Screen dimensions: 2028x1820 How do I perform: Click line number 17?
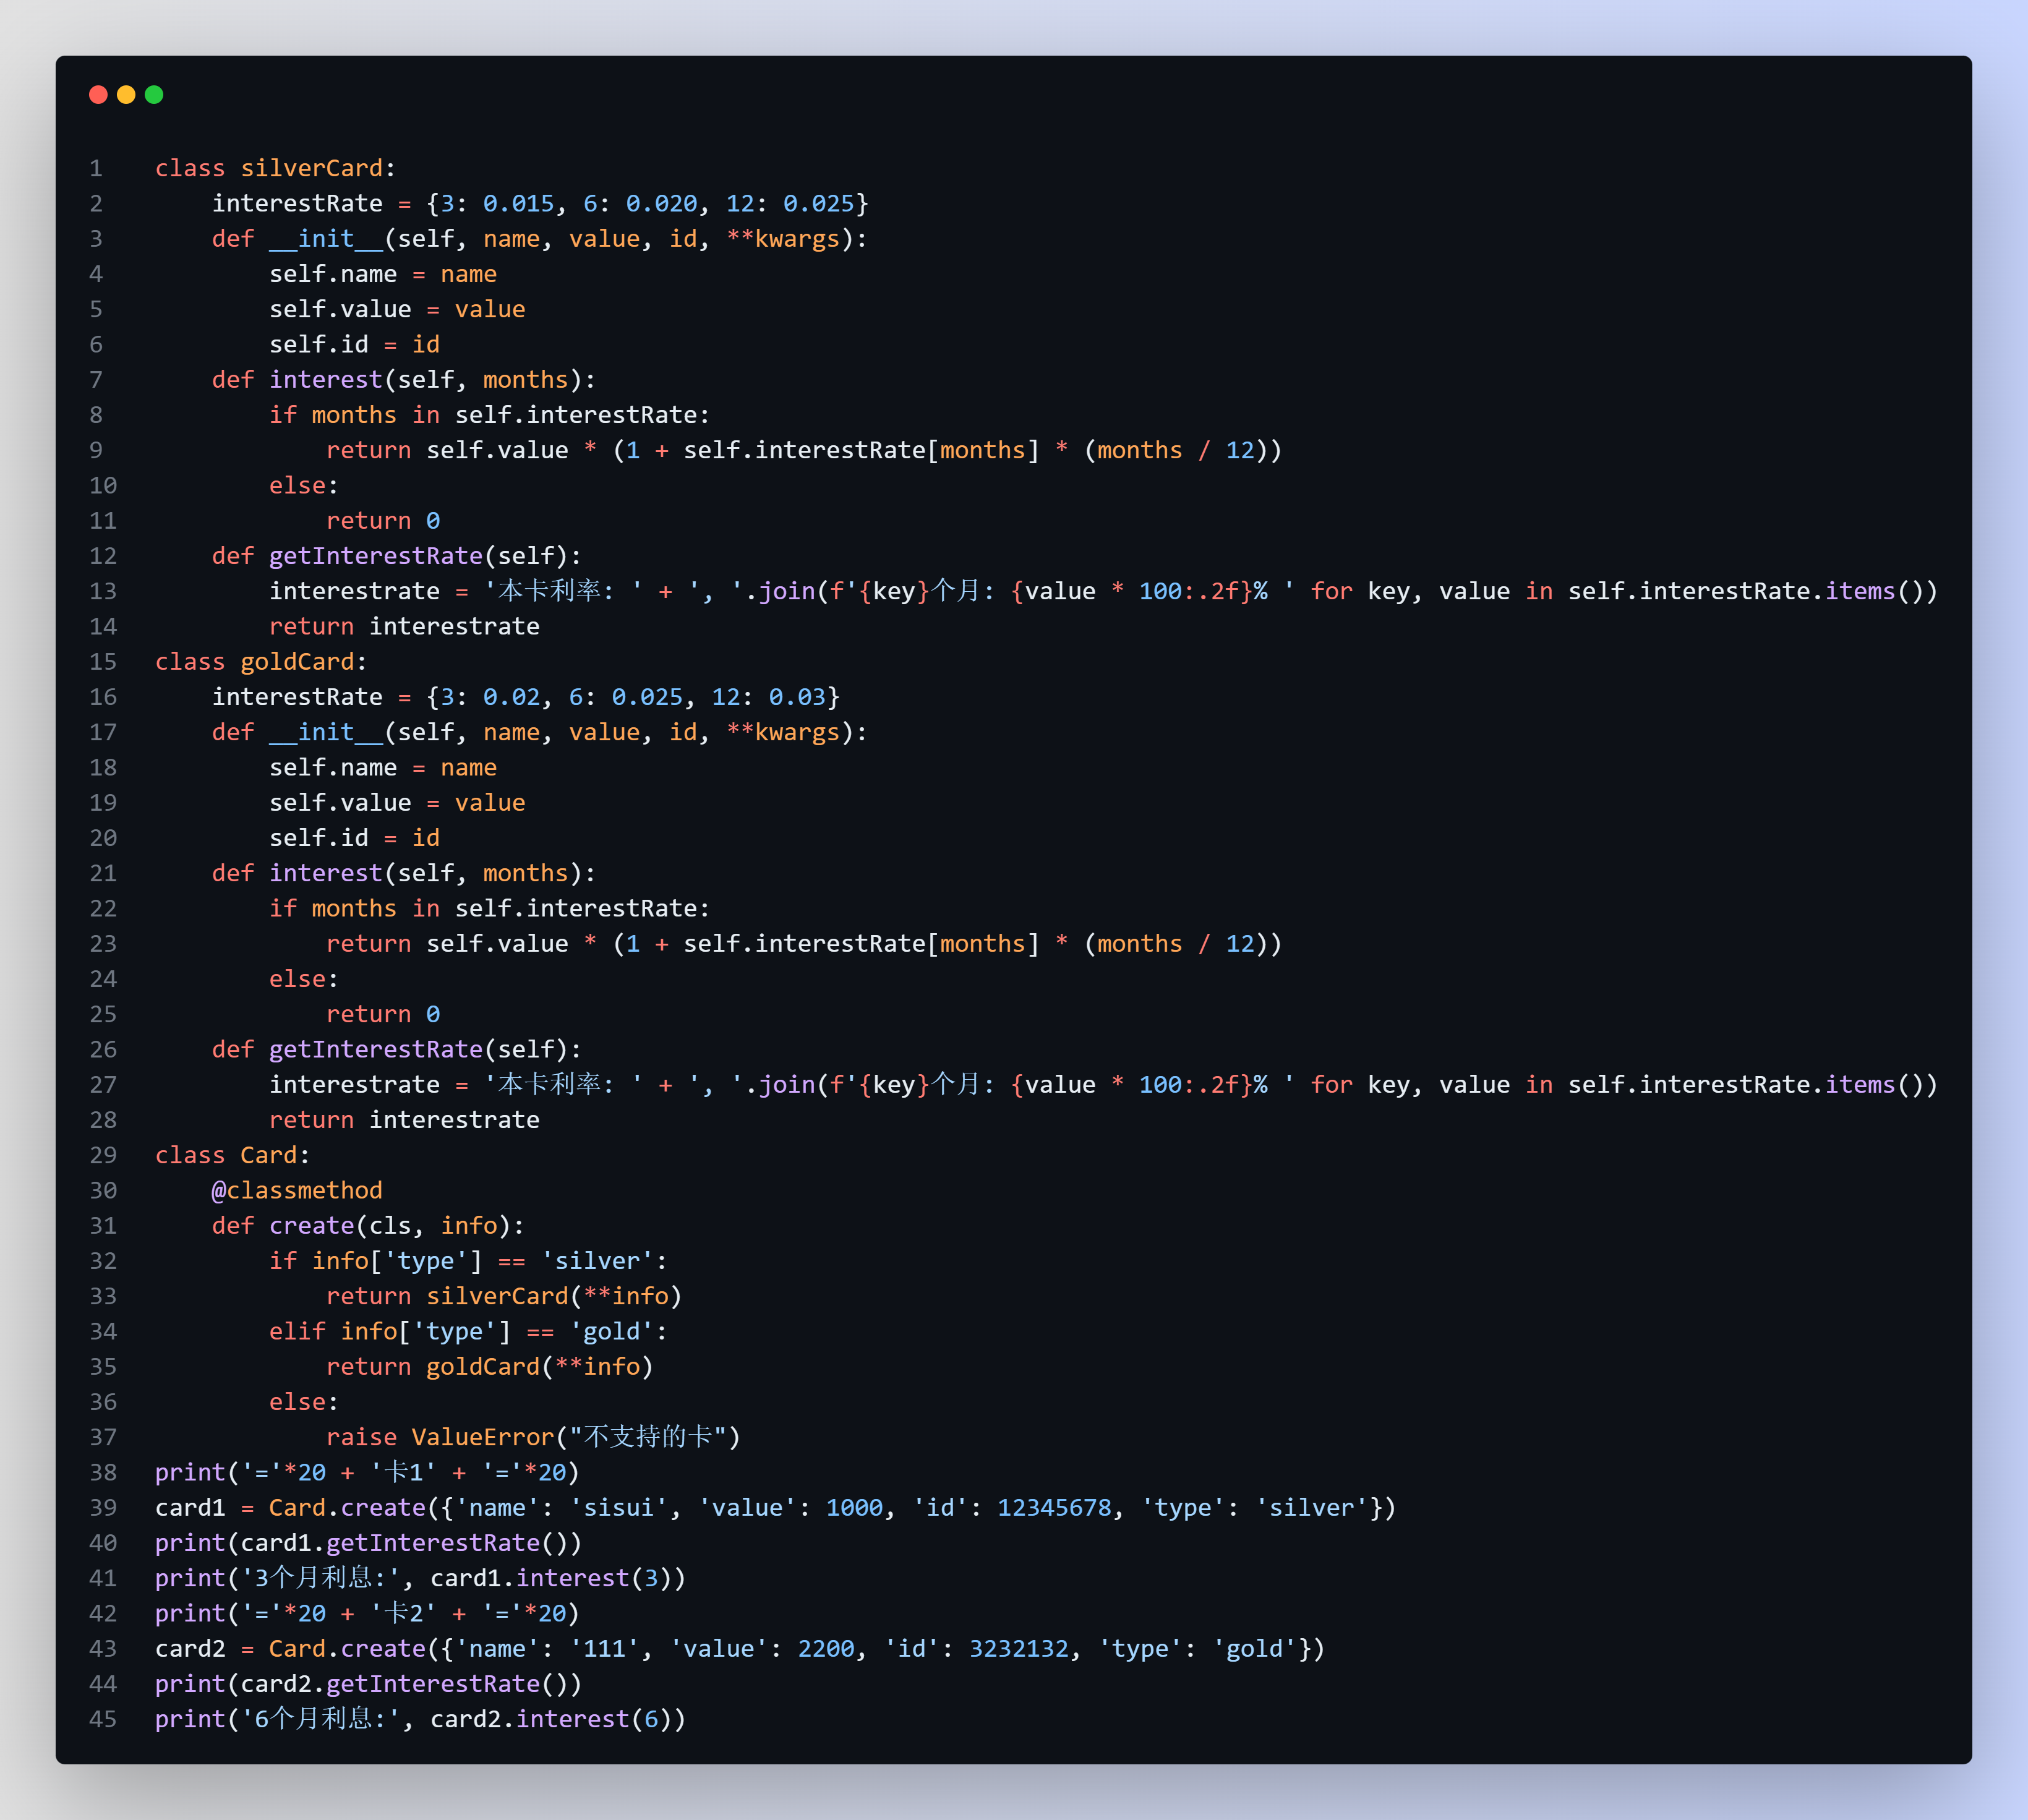tap(103, 732)
